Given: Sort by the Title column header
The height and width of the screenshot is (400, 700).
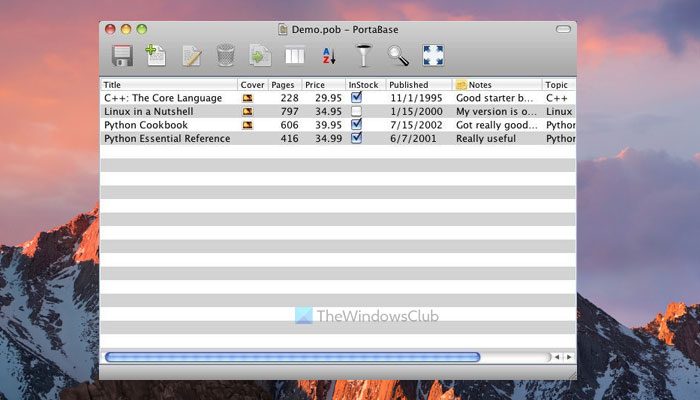Looking at the screenshot, I should pos(169,84).
